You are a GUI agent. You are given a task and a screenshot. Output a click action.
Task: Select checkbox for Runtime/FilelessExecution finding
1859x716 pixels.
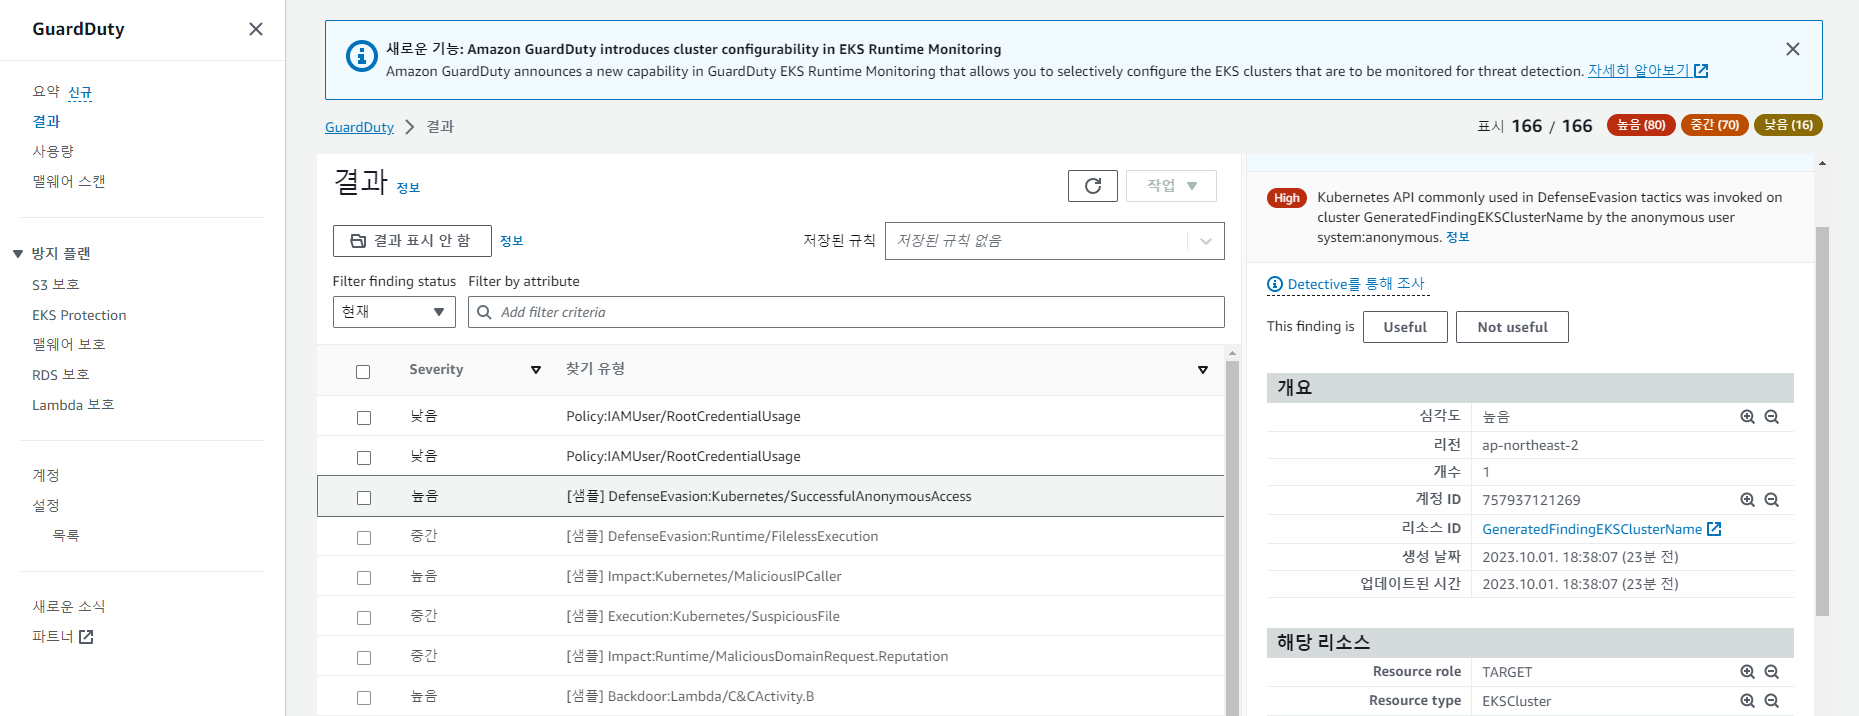(x=364, y=538)
